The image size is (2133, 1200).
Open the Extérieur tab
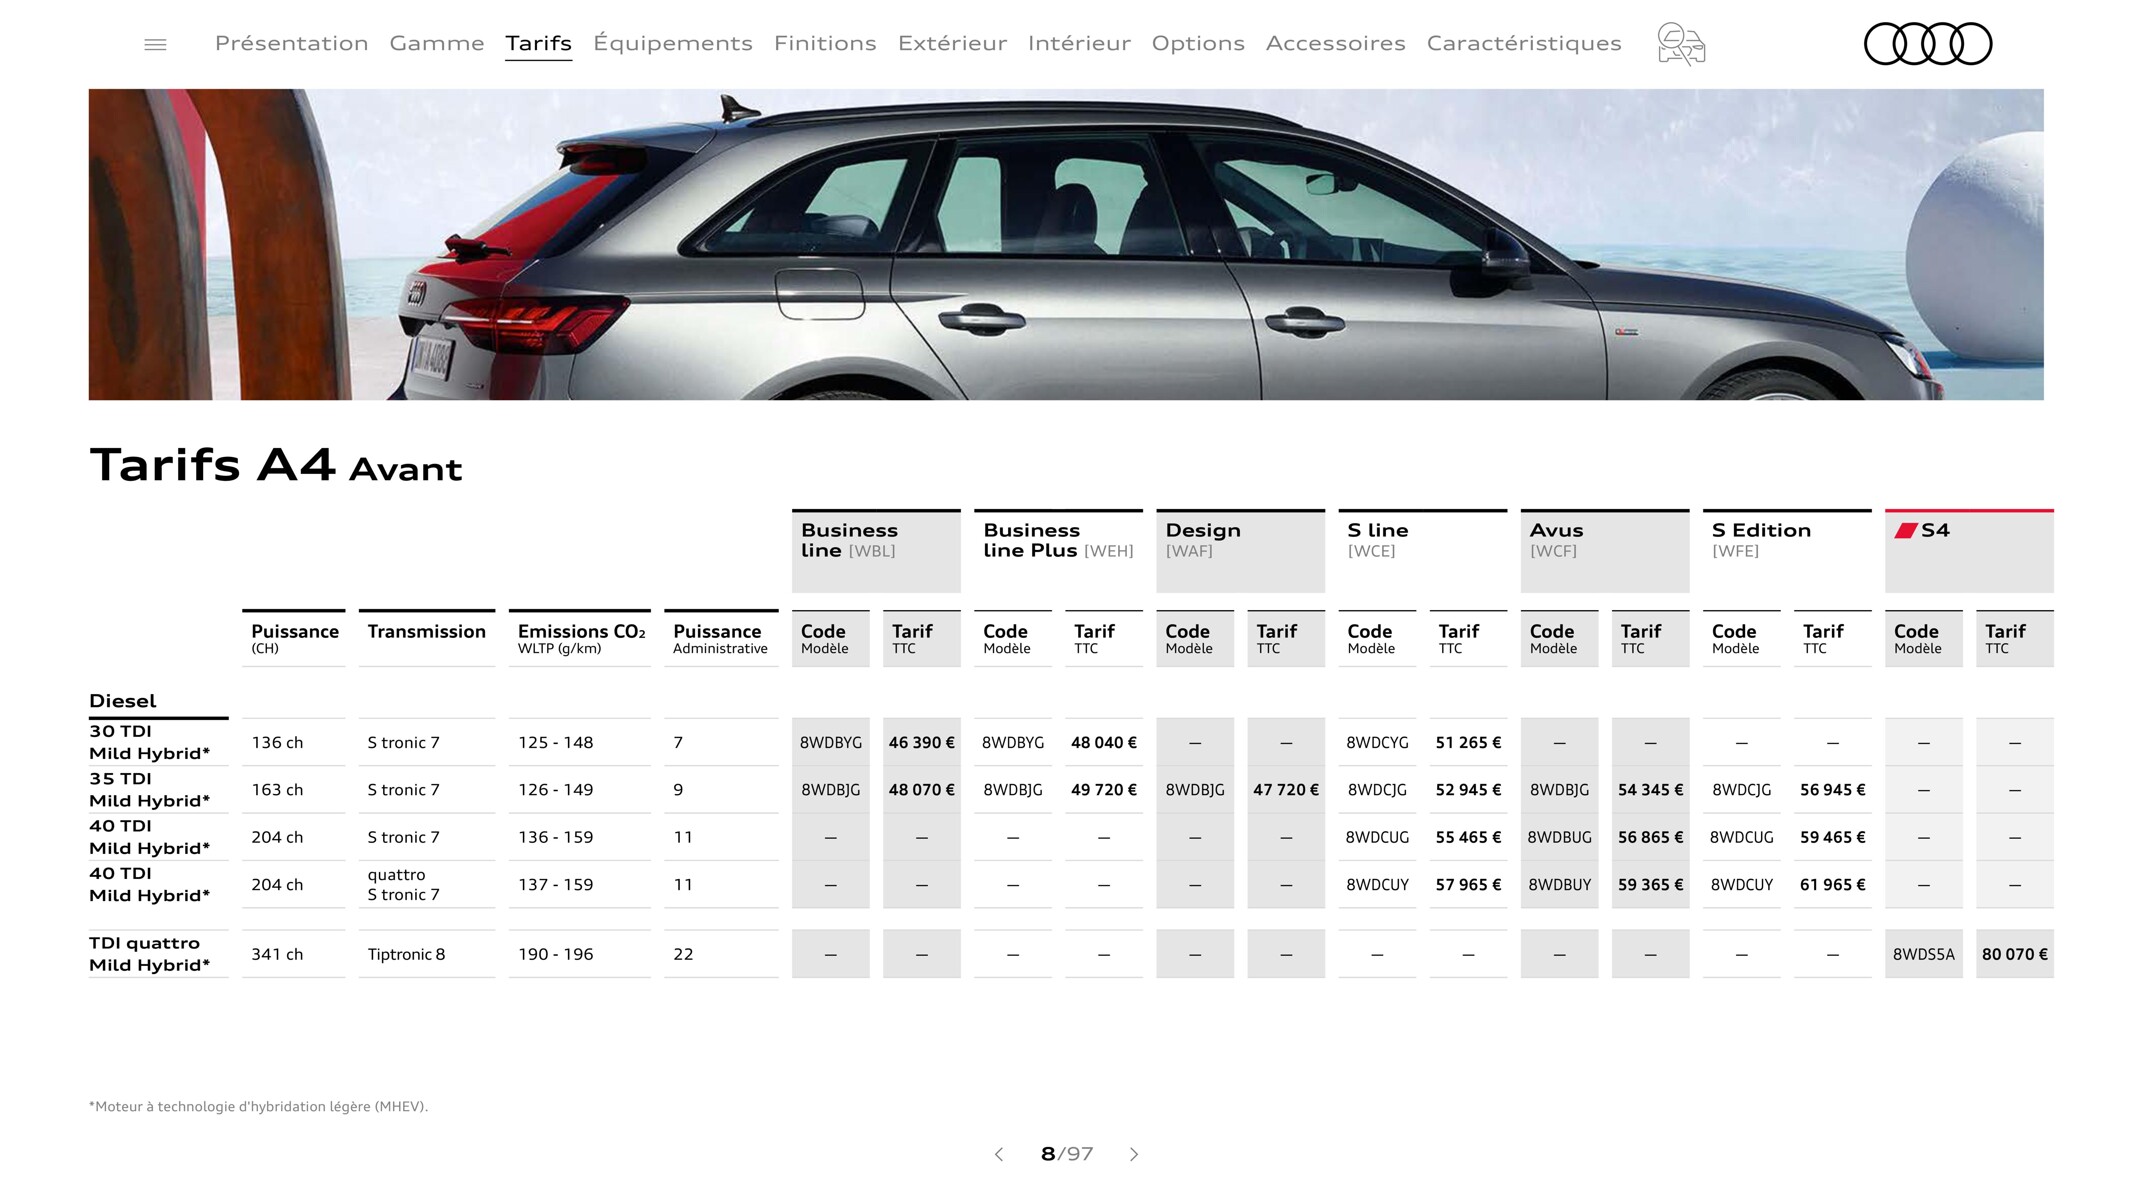(x=952, y=43)
